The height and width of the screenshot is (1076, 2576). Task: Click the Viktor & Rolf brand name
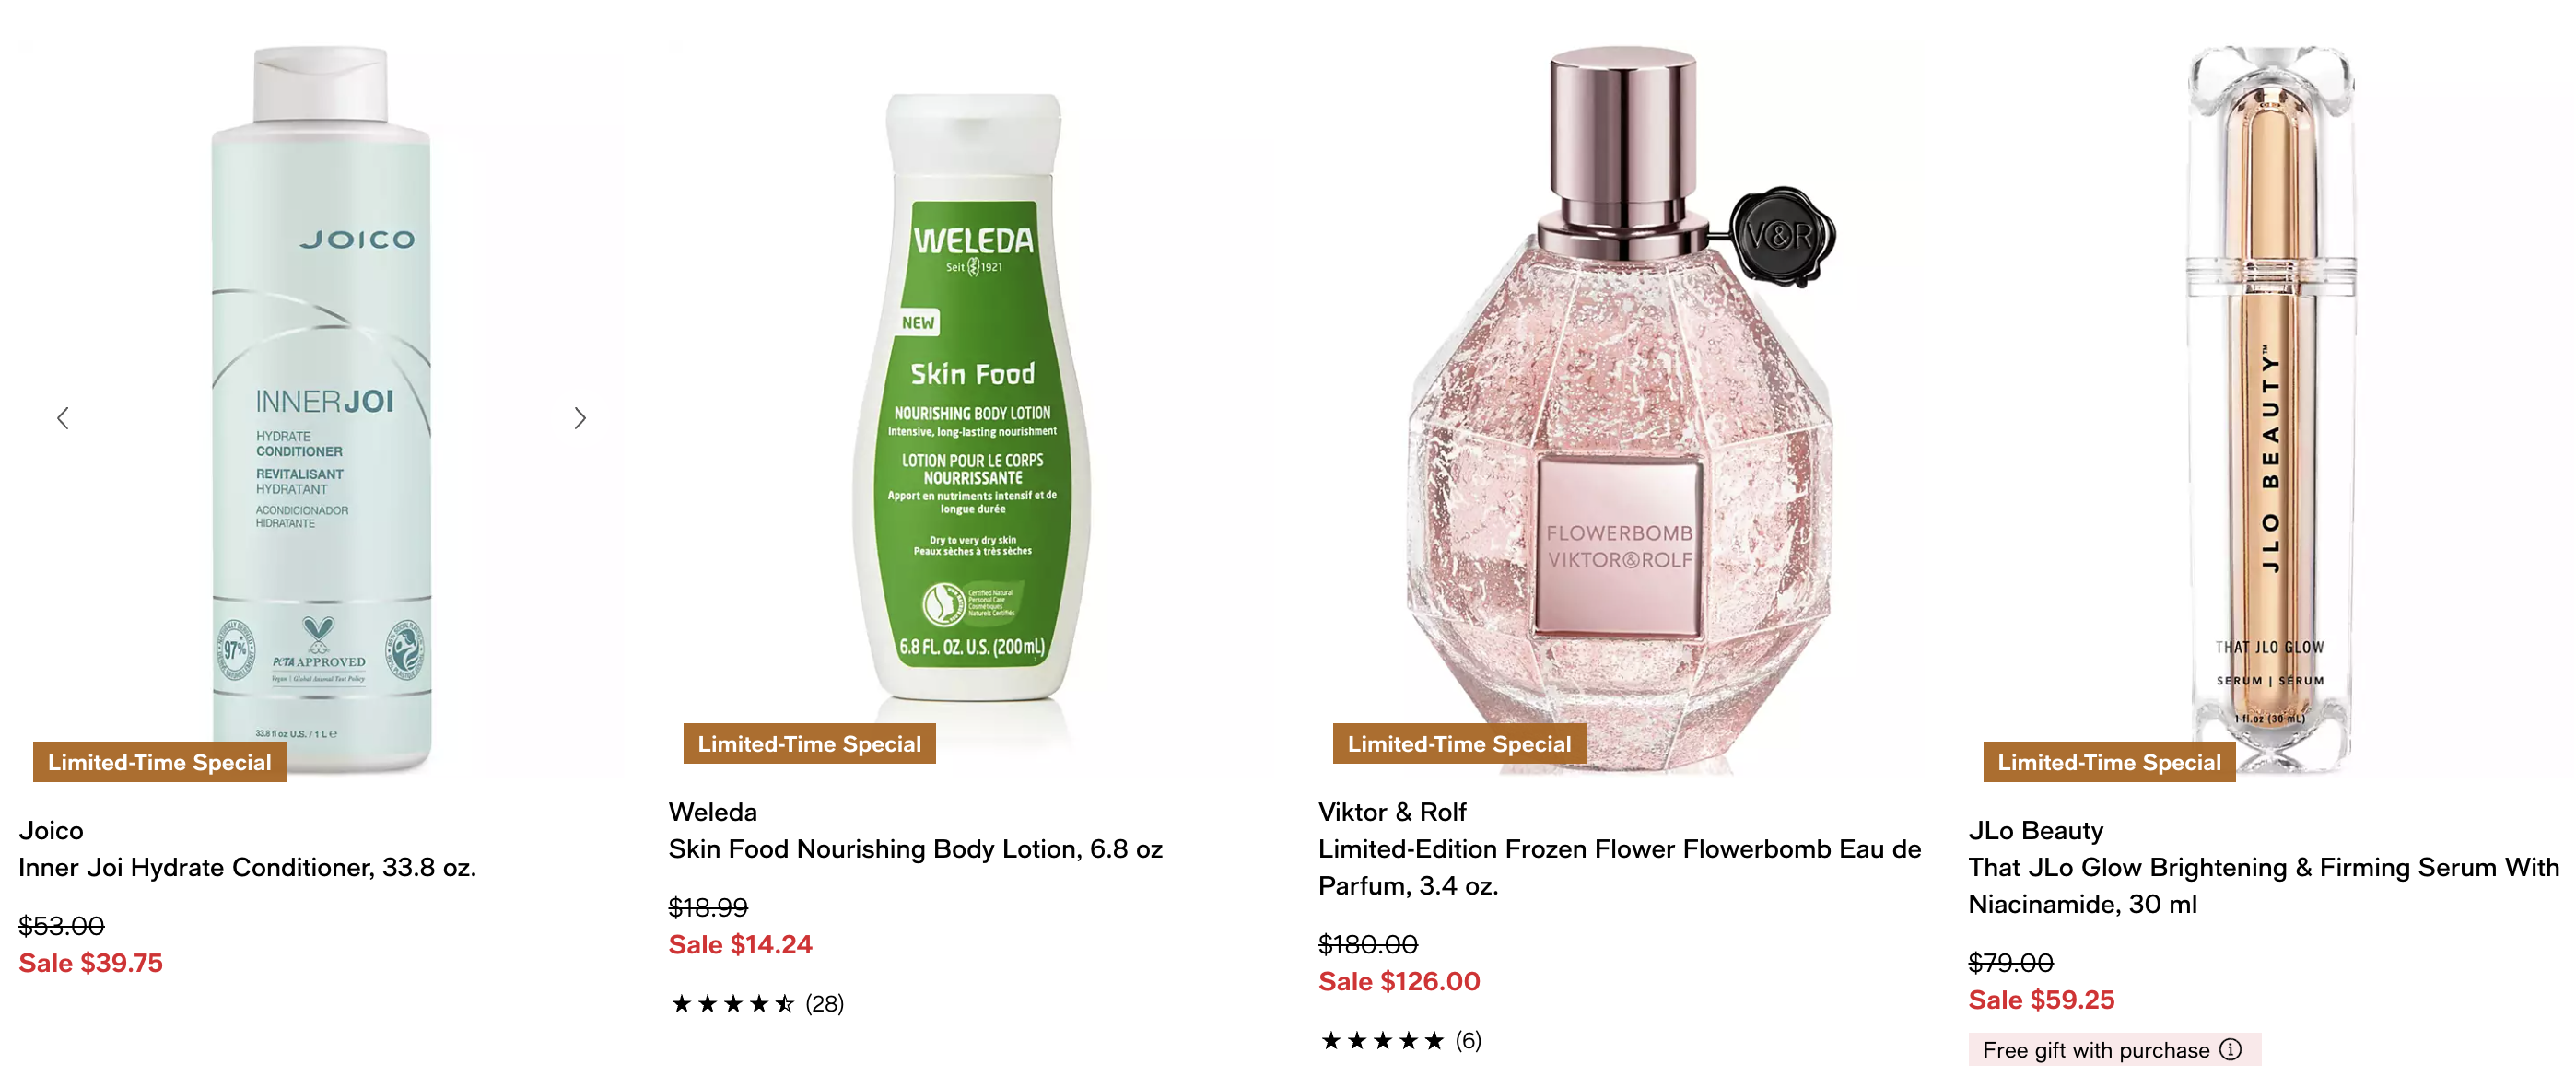pyautogui.click(x=1392, y=812)
